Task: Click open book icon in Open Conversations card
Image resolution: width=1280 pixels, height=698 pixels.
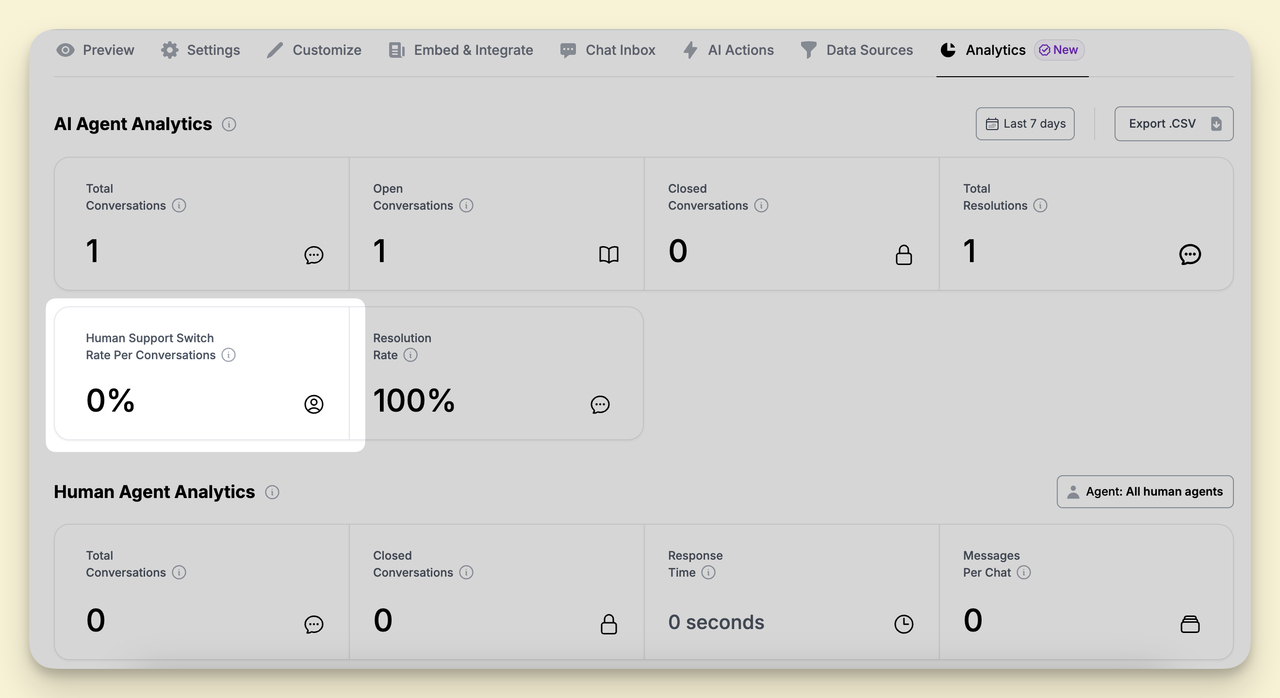Action: [x=609, y=255]
